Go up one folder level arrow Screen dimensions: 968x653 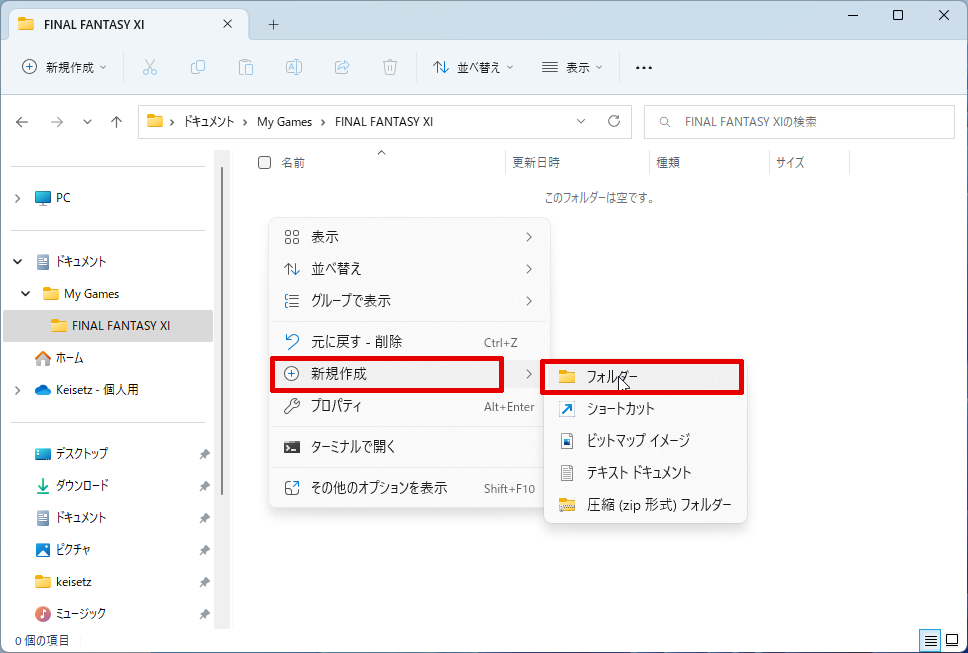tap(116, 122)
